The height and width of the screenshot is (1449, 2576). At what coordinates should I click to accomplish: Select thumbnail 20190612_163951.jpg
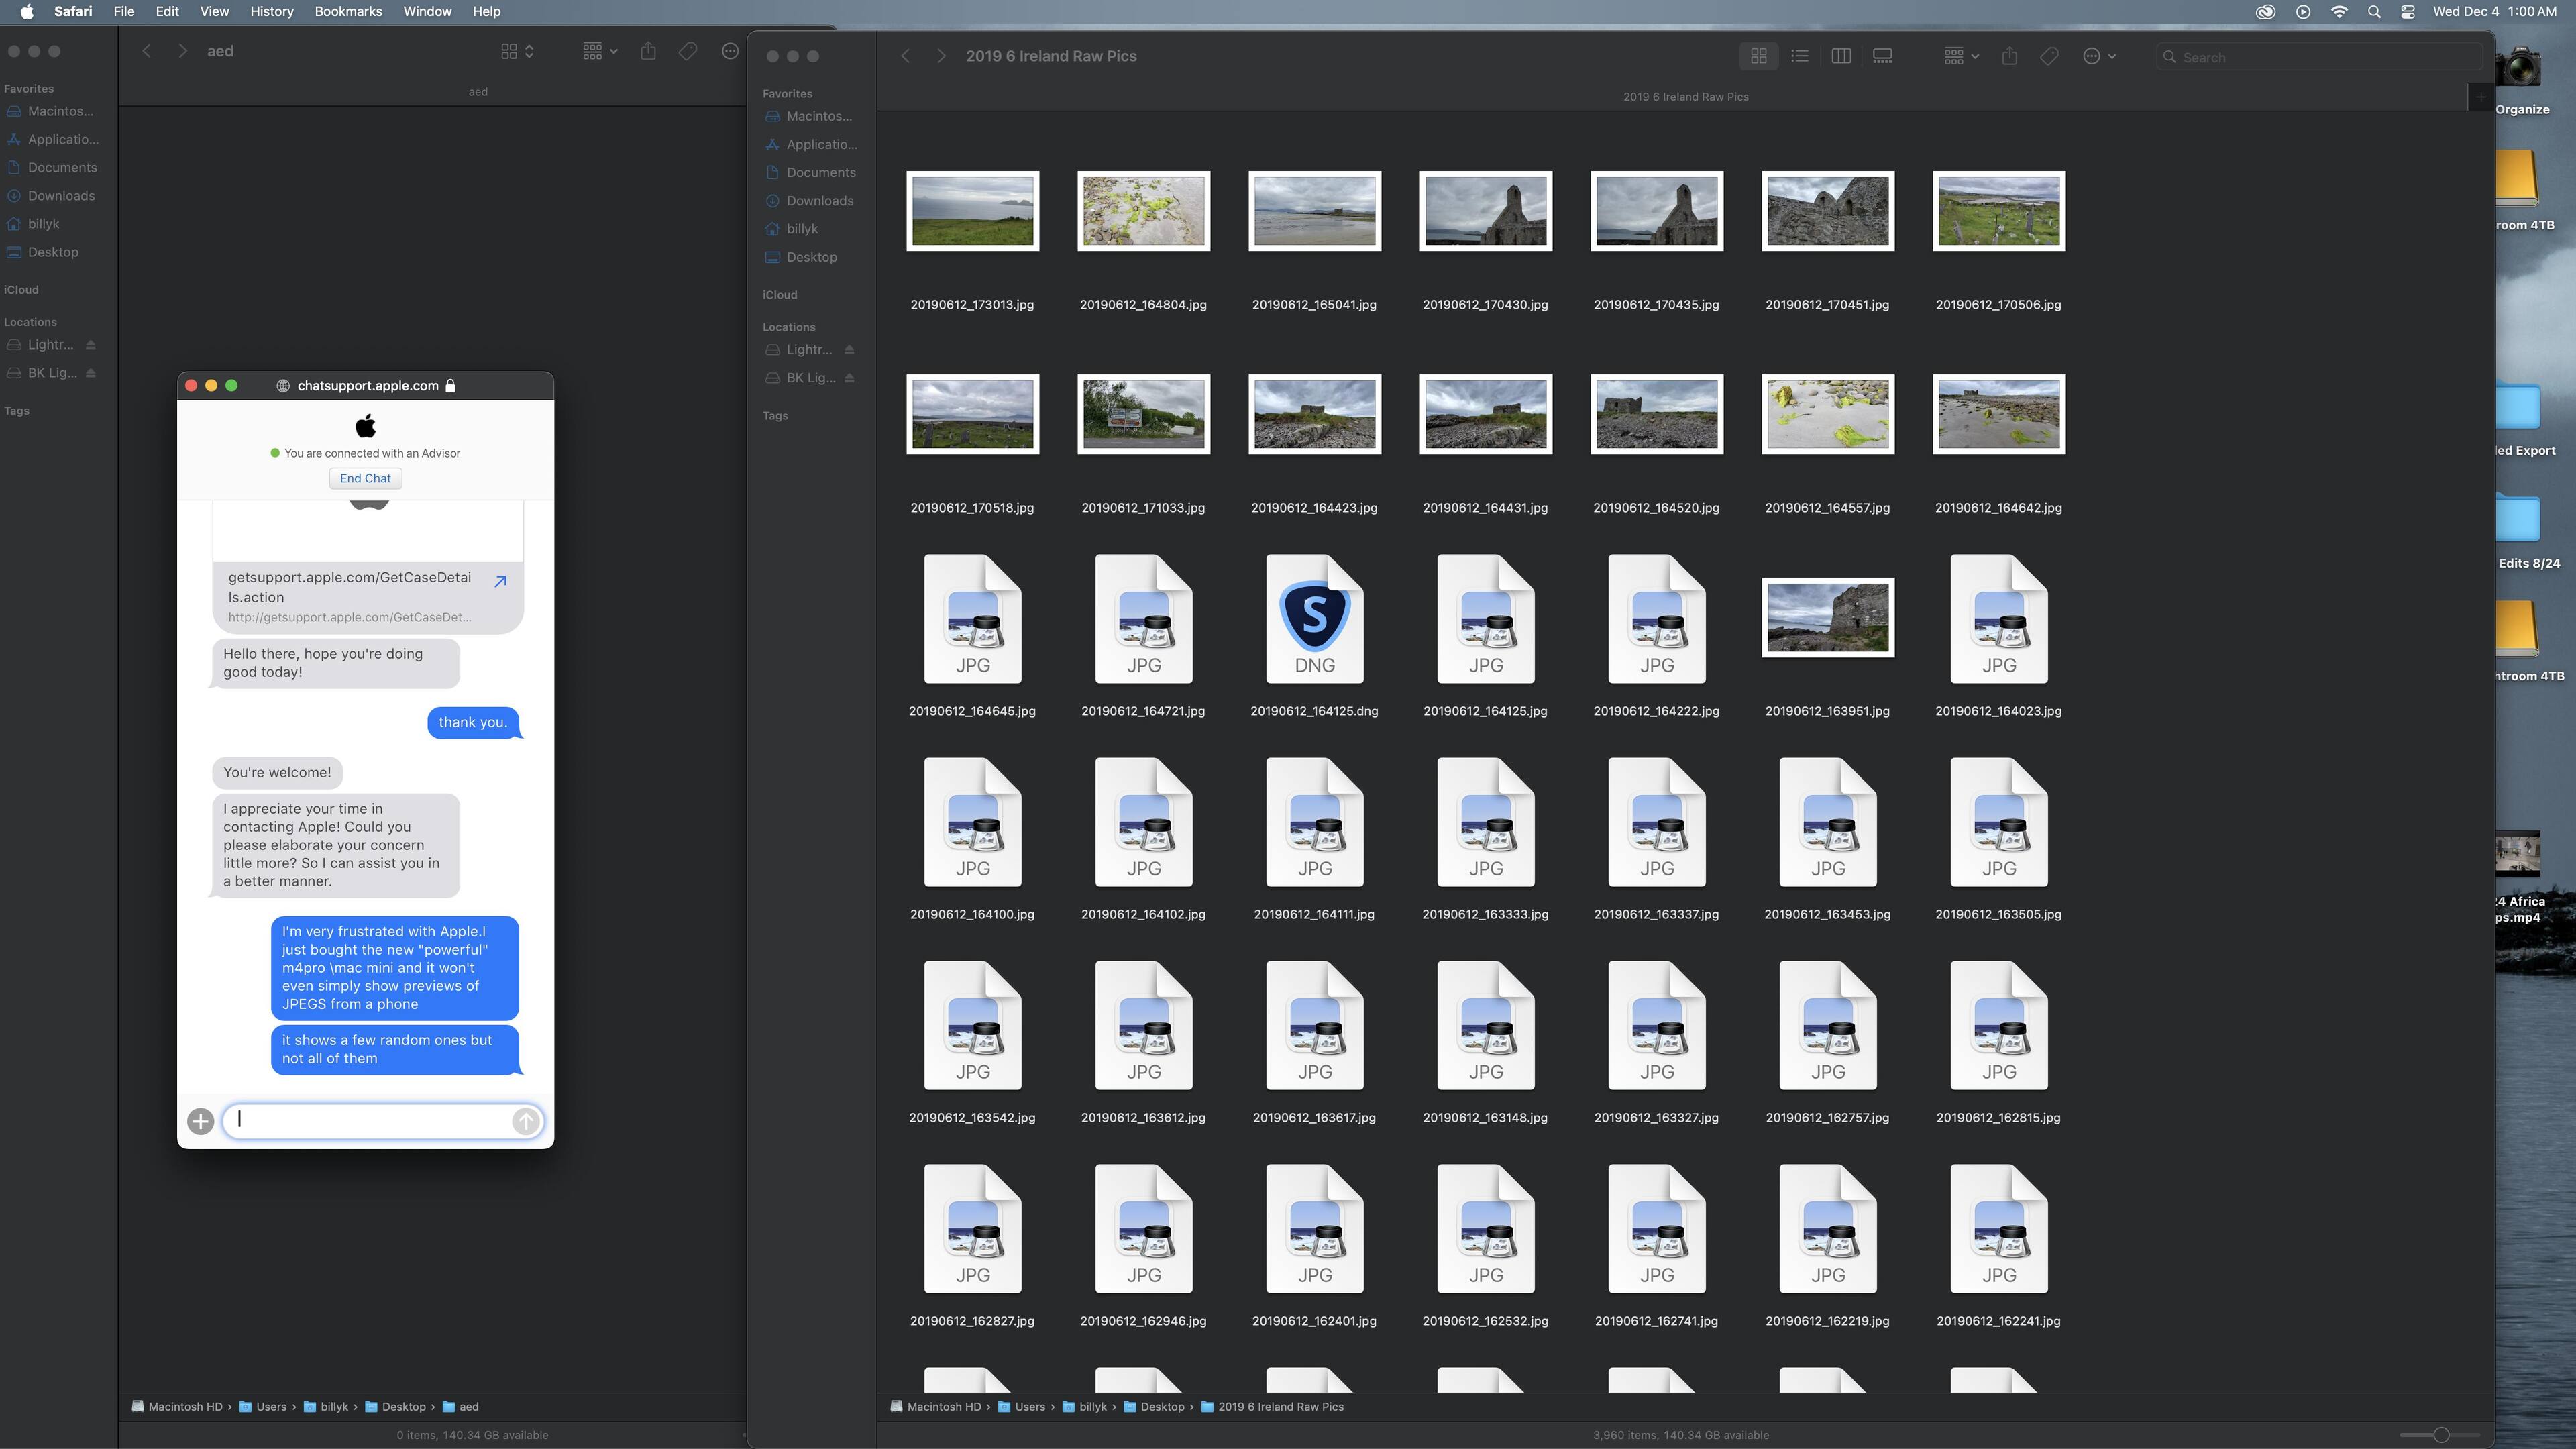(1827, 618)
